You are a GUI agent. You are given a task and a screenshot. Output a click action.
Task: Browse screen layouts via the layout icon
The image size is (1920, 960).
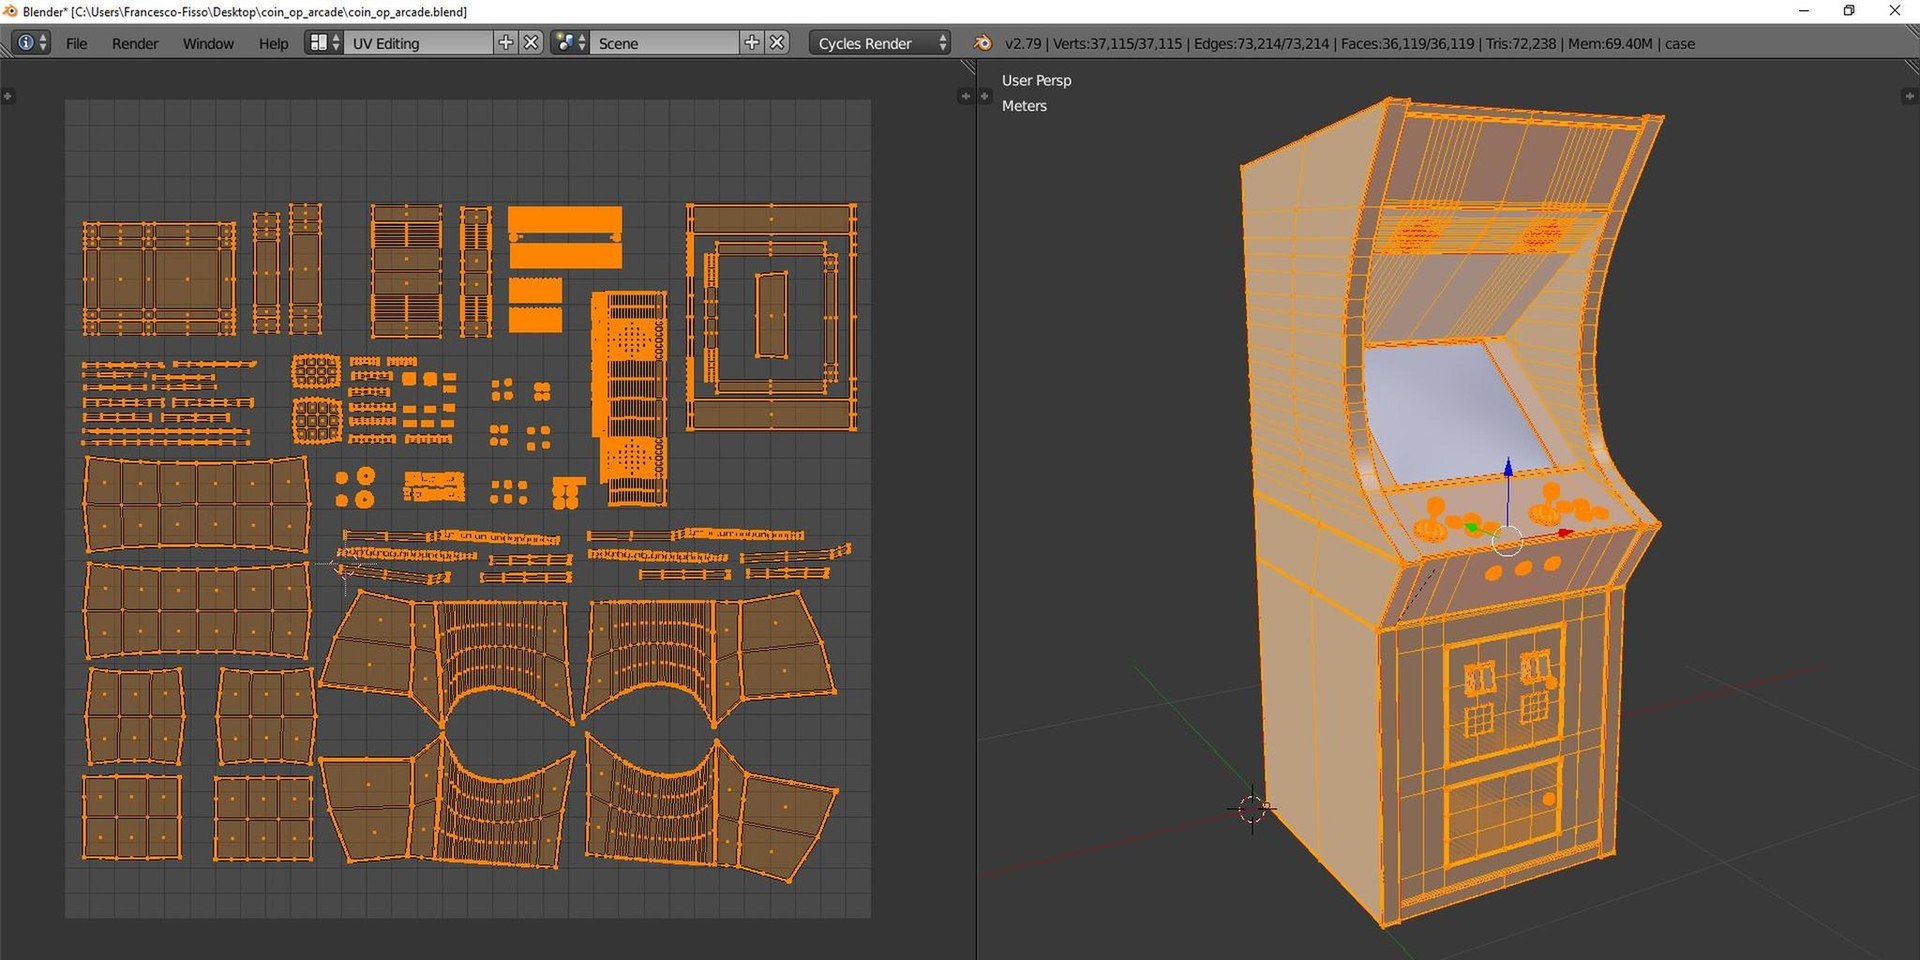coord(324,43)
